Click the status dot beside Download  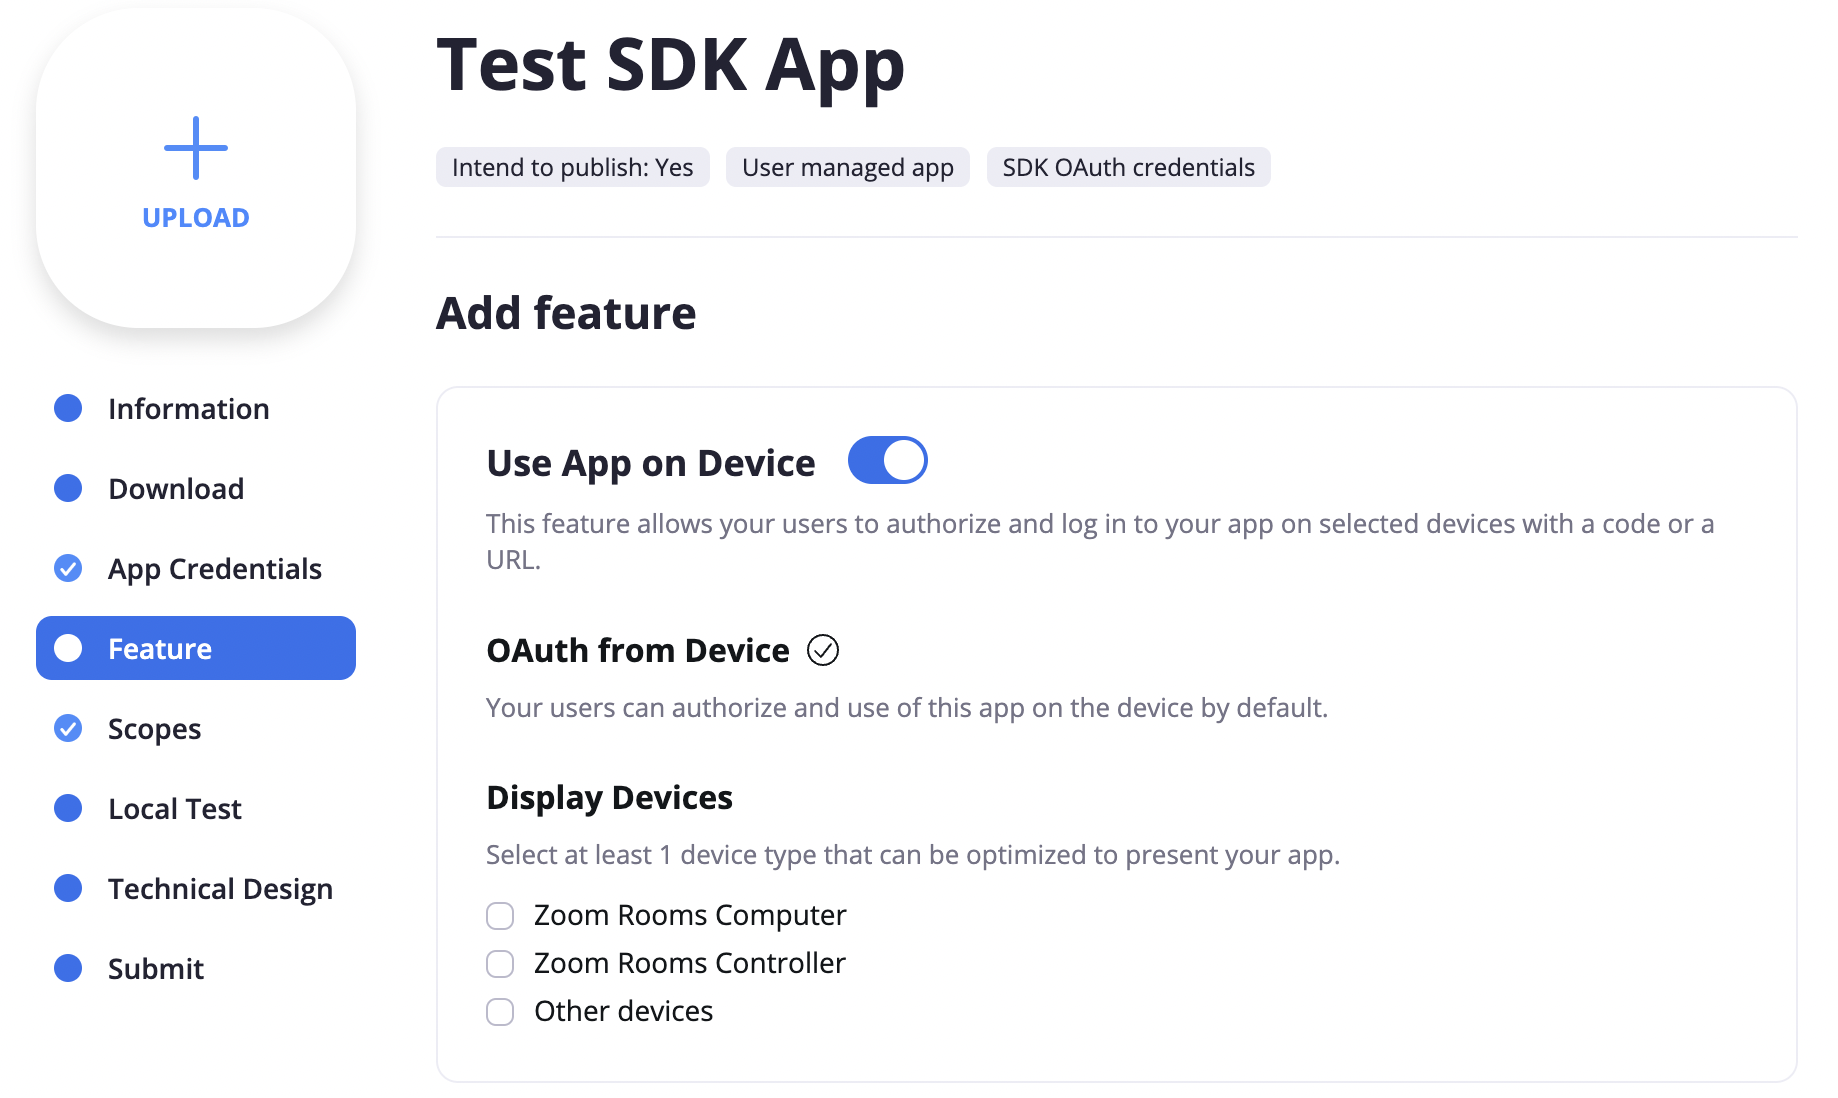coord(67,488)
